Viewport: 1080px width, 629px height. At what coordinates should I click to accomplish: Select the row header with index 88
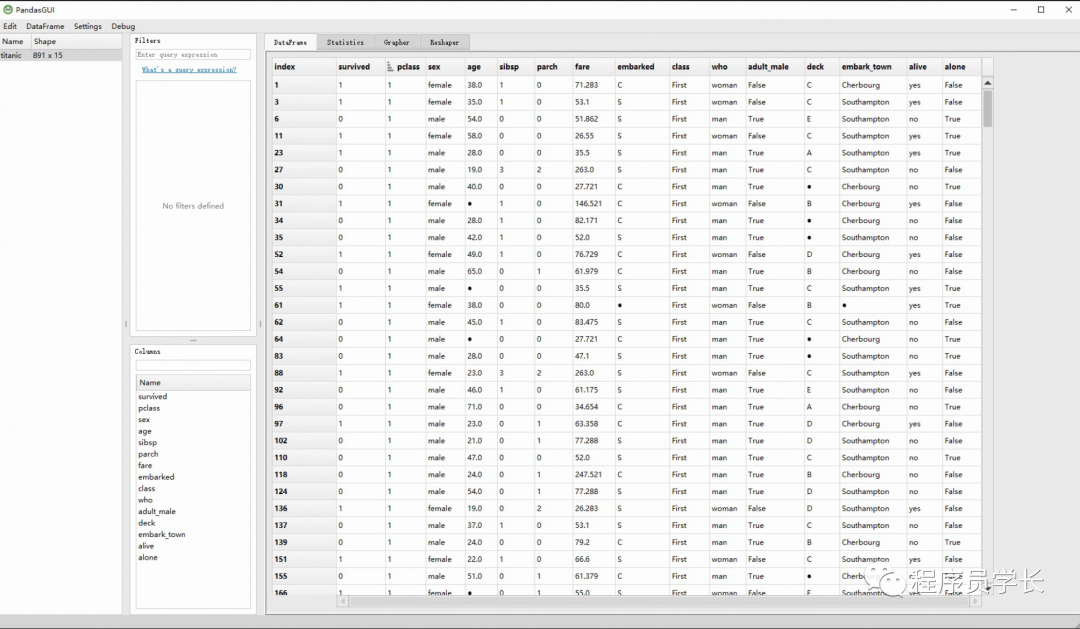click(x=304, y=373)
